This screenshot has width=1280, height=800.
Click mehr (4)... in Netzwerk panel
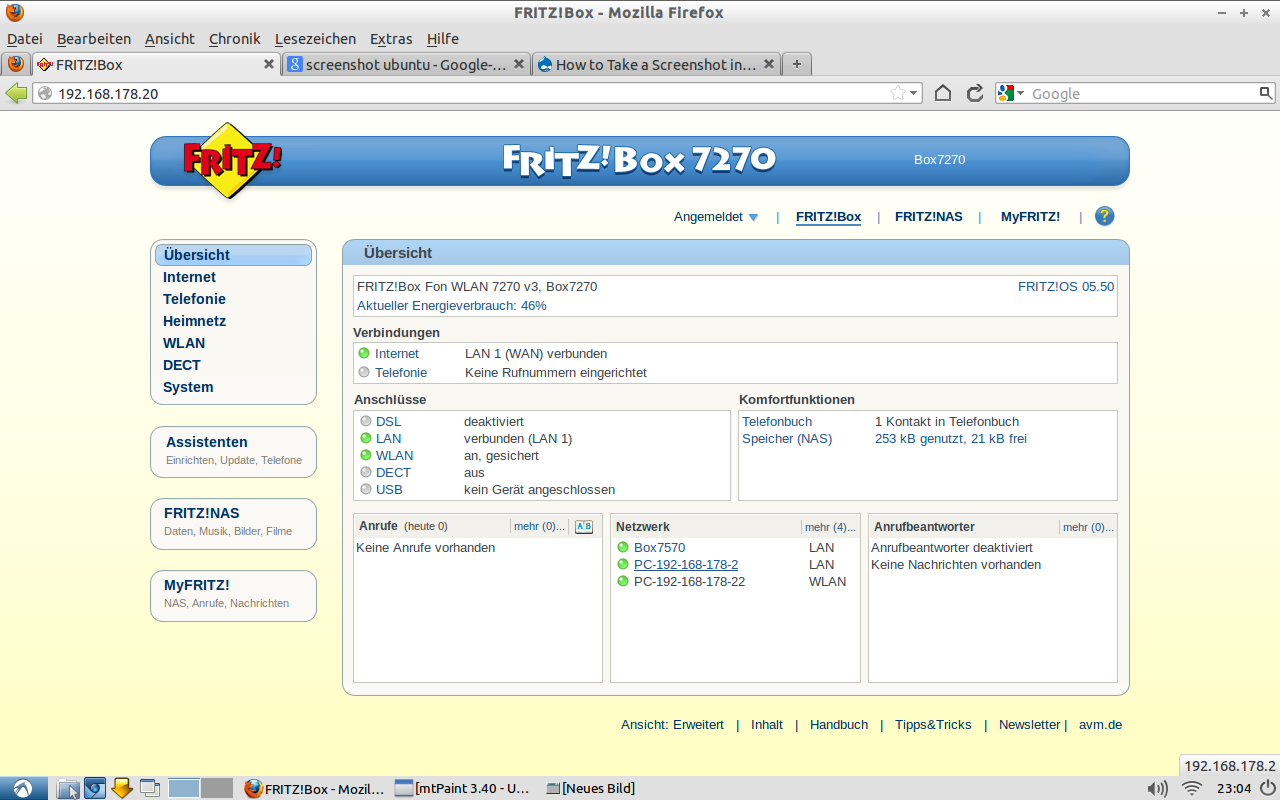coord(830,527)
